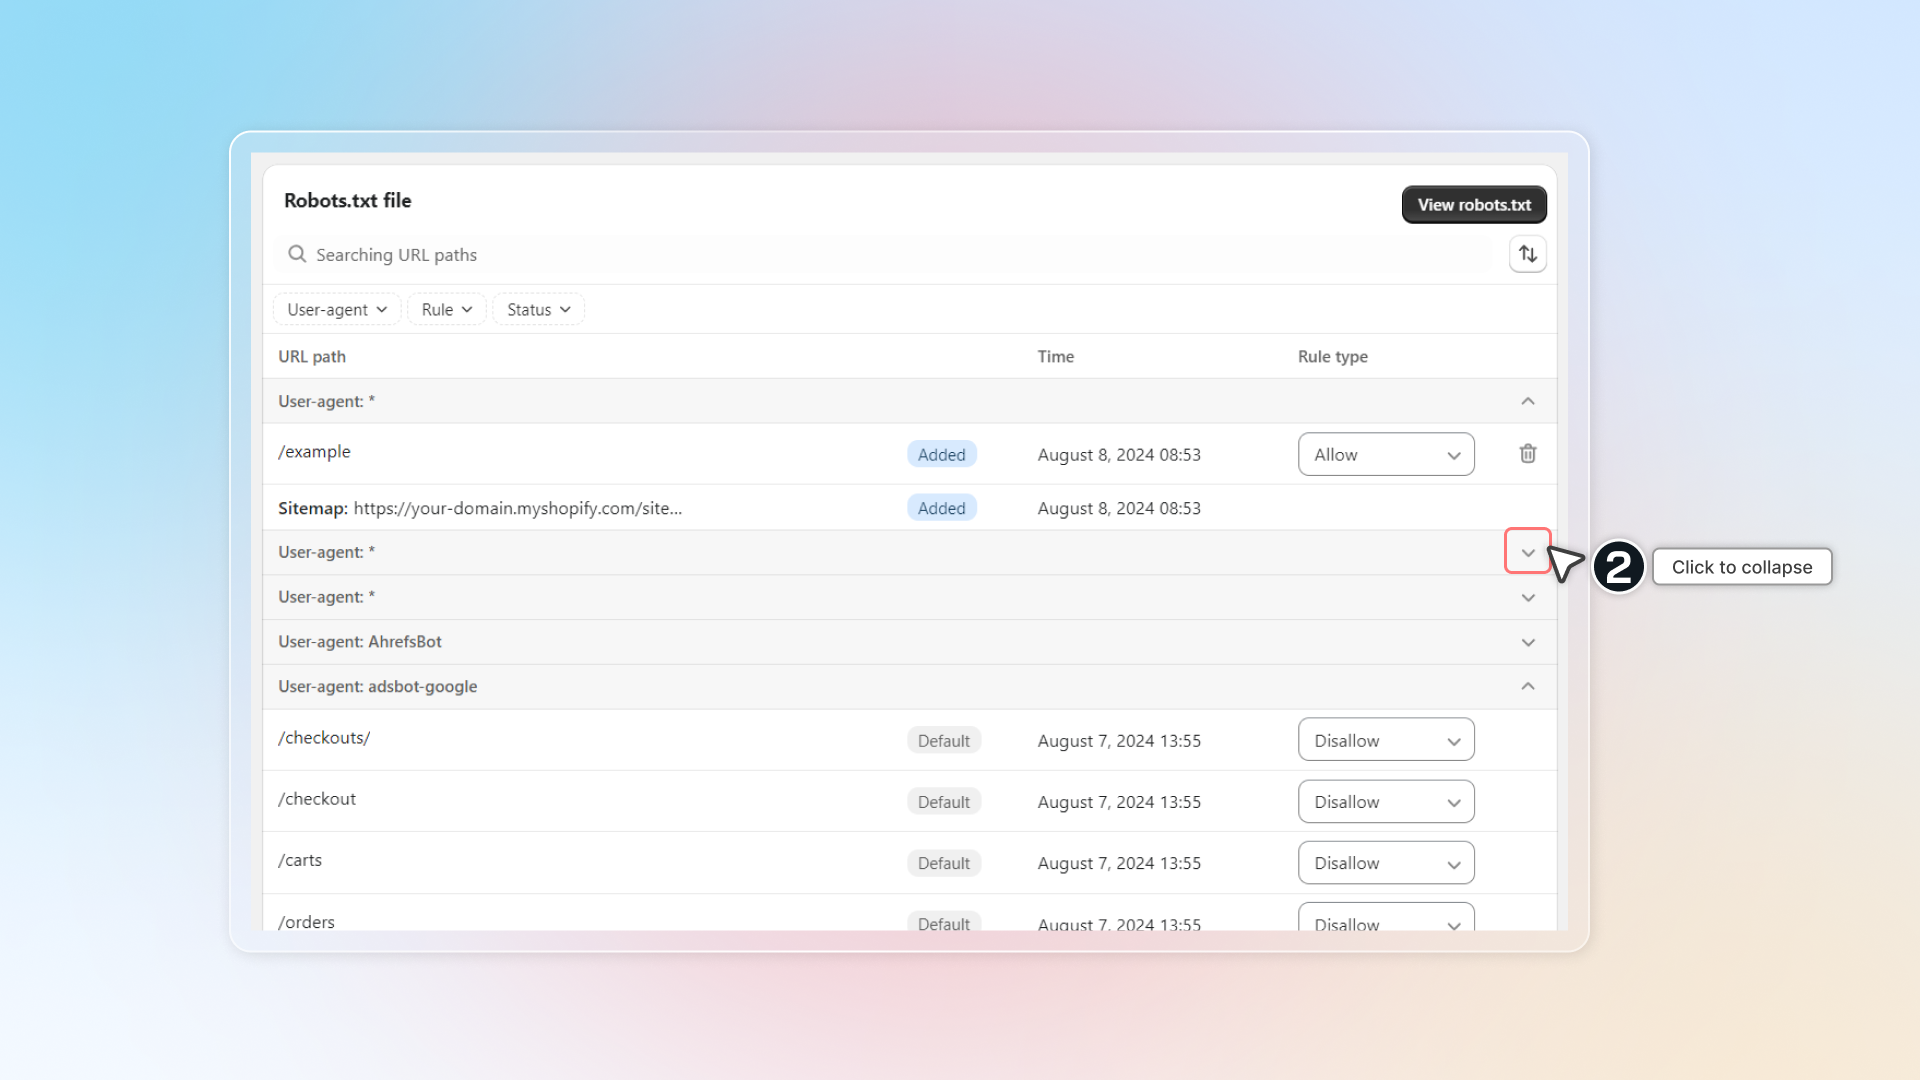
Task: Click the search magnifier icon
Action: pyautogui.click(x=297, y=254)
